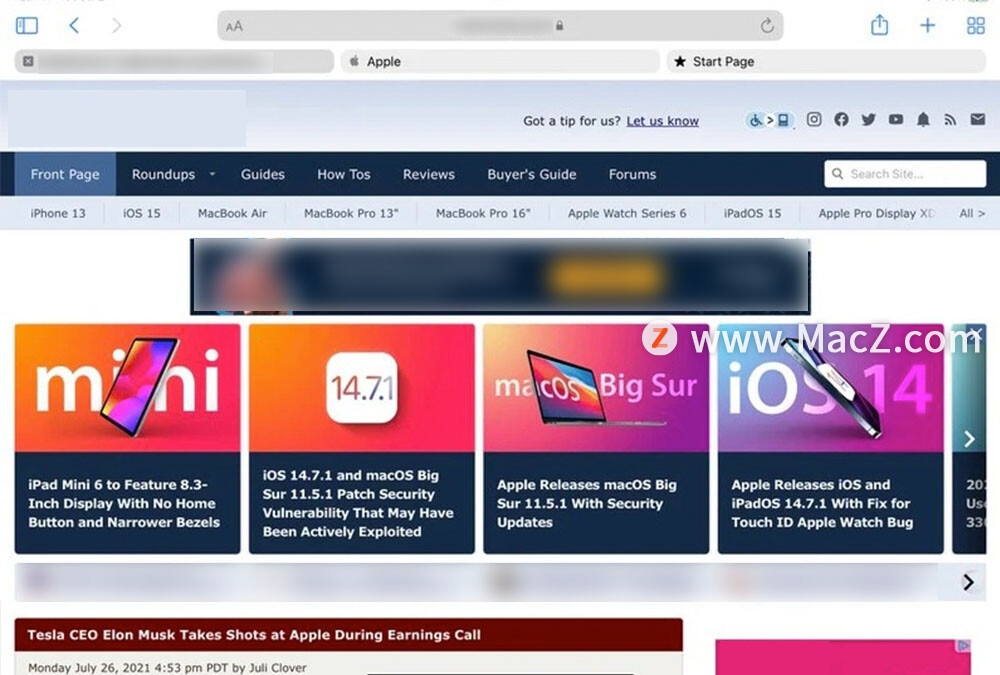This screenshot has width=1000, height=675.
Task: Open the Twitter social icon
Action: [x=868, y=119]
